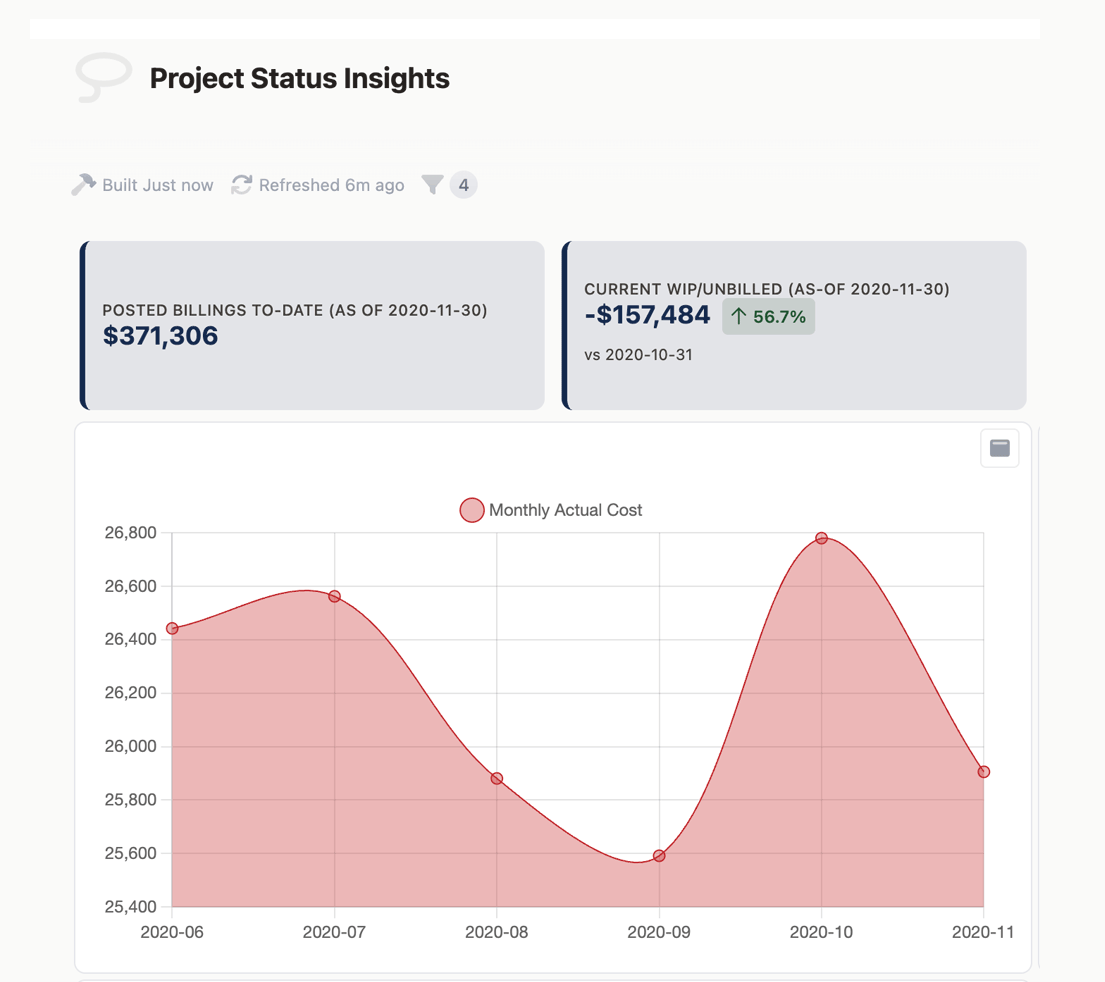This screenshot has width=1105, height=982.
Task: Click the up arrow in 56.7% badge
Action: (739, 317)
